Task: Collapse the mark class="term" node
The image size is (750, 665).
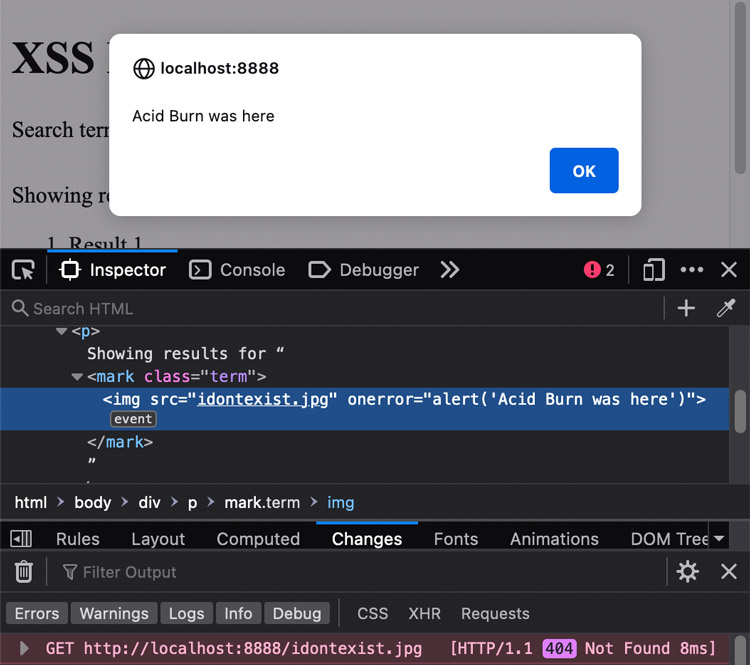Action: pyautogui.click(x=77, y=377)
